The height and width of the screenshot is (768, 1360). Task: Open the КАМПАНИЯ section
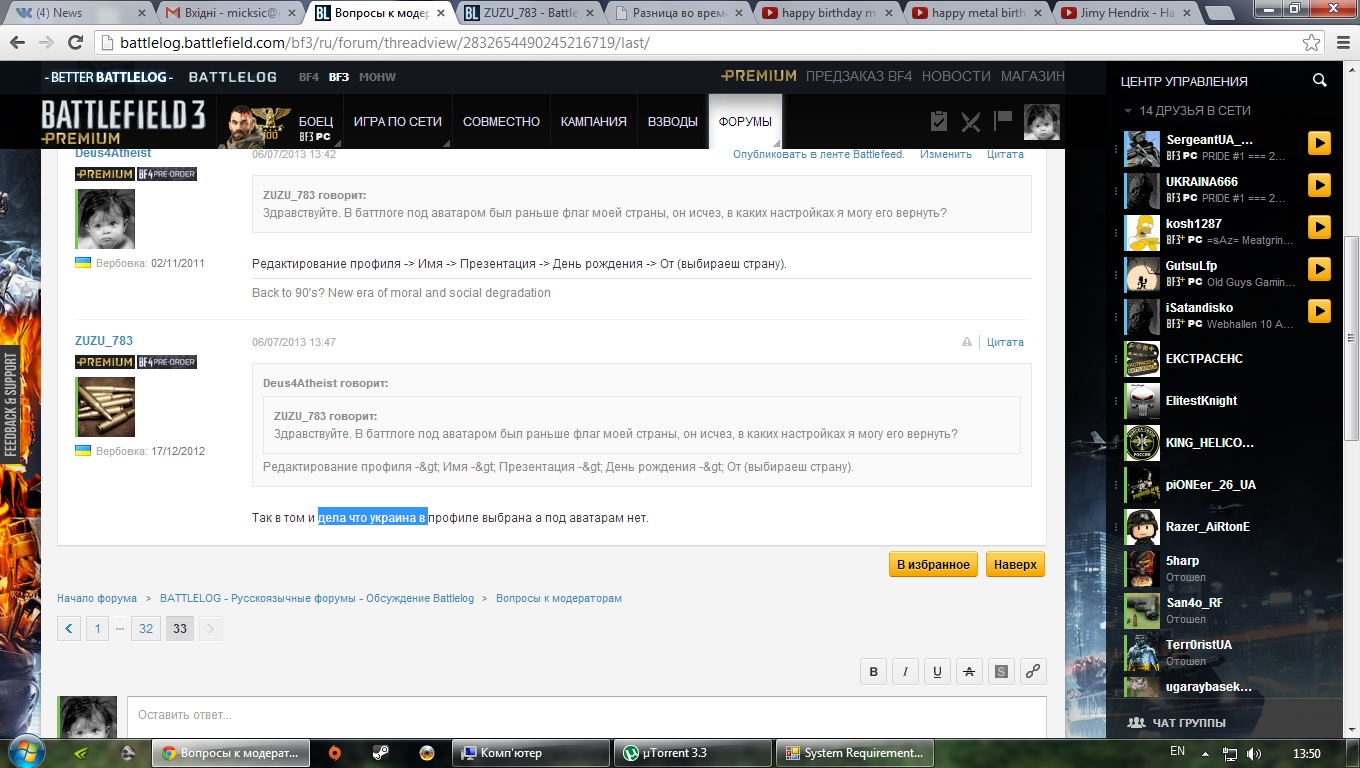point(594,122)
